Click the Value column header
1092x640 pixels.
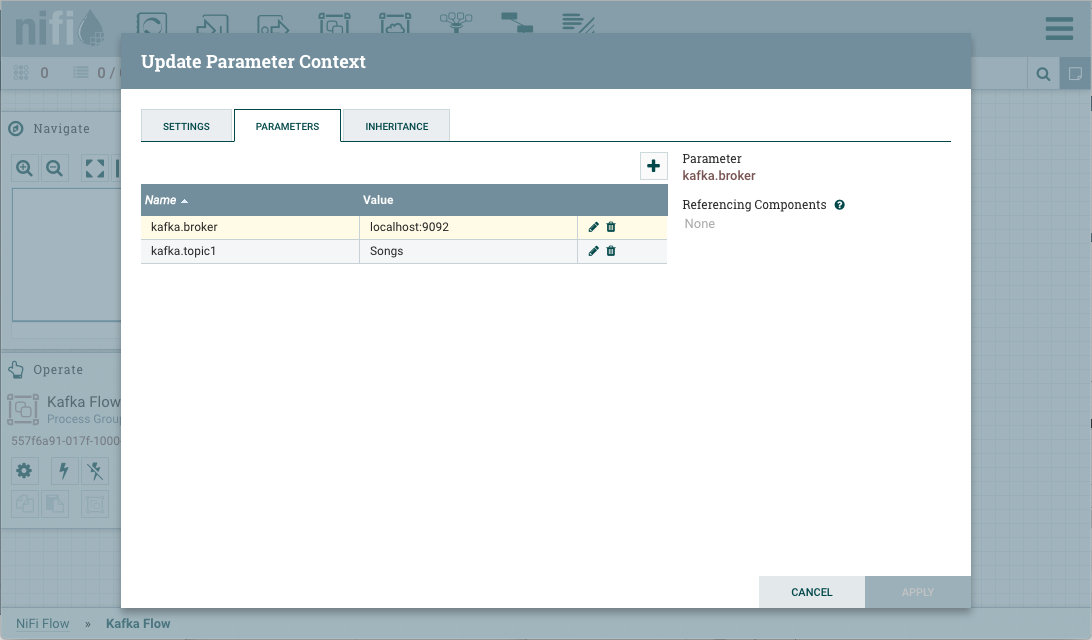click(378, 200)
